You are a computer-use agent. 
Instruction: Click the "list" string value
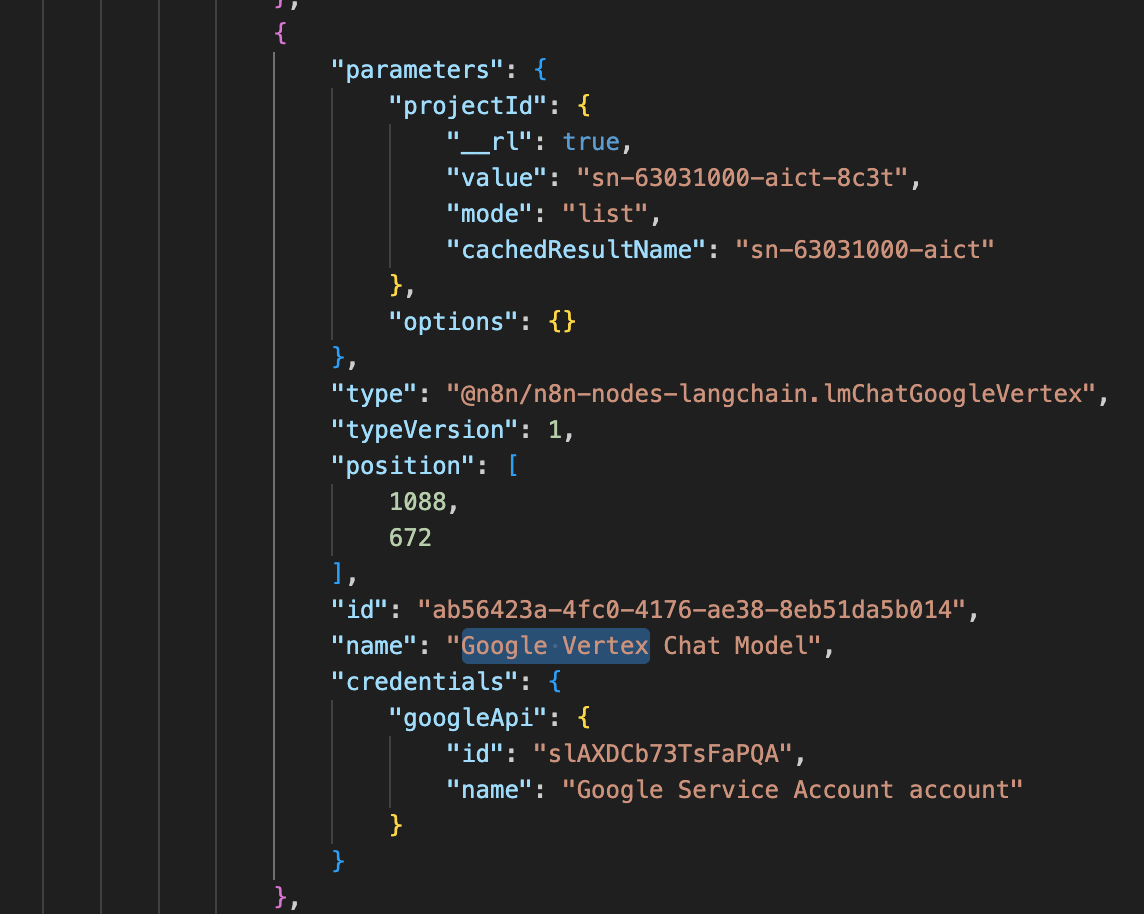606,214
